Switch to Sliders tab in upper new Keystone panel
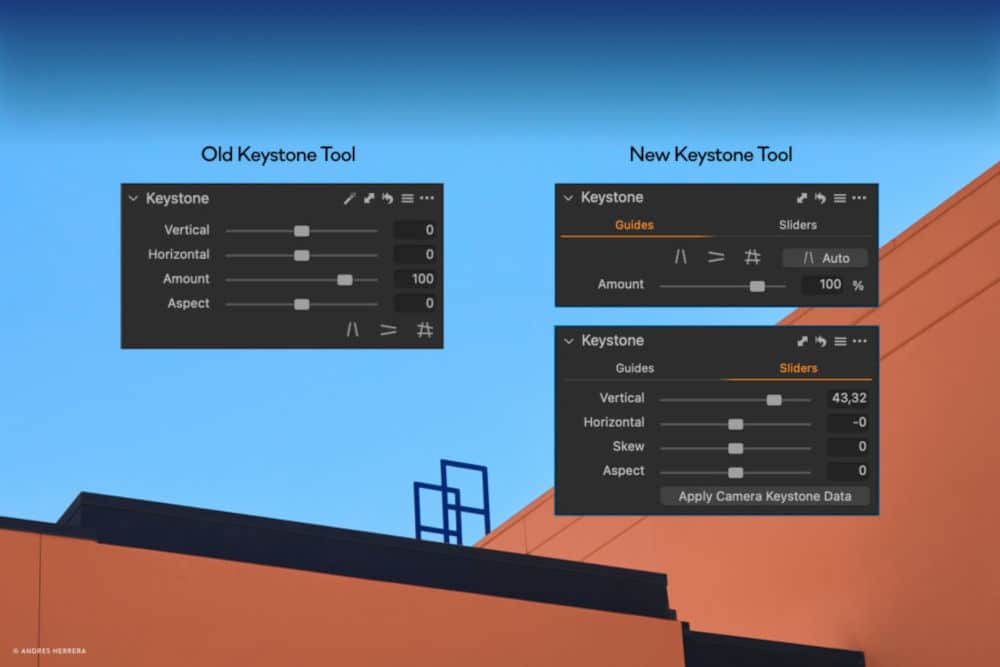Viewport: 1000px width, 667px height. tap(797, 225)
